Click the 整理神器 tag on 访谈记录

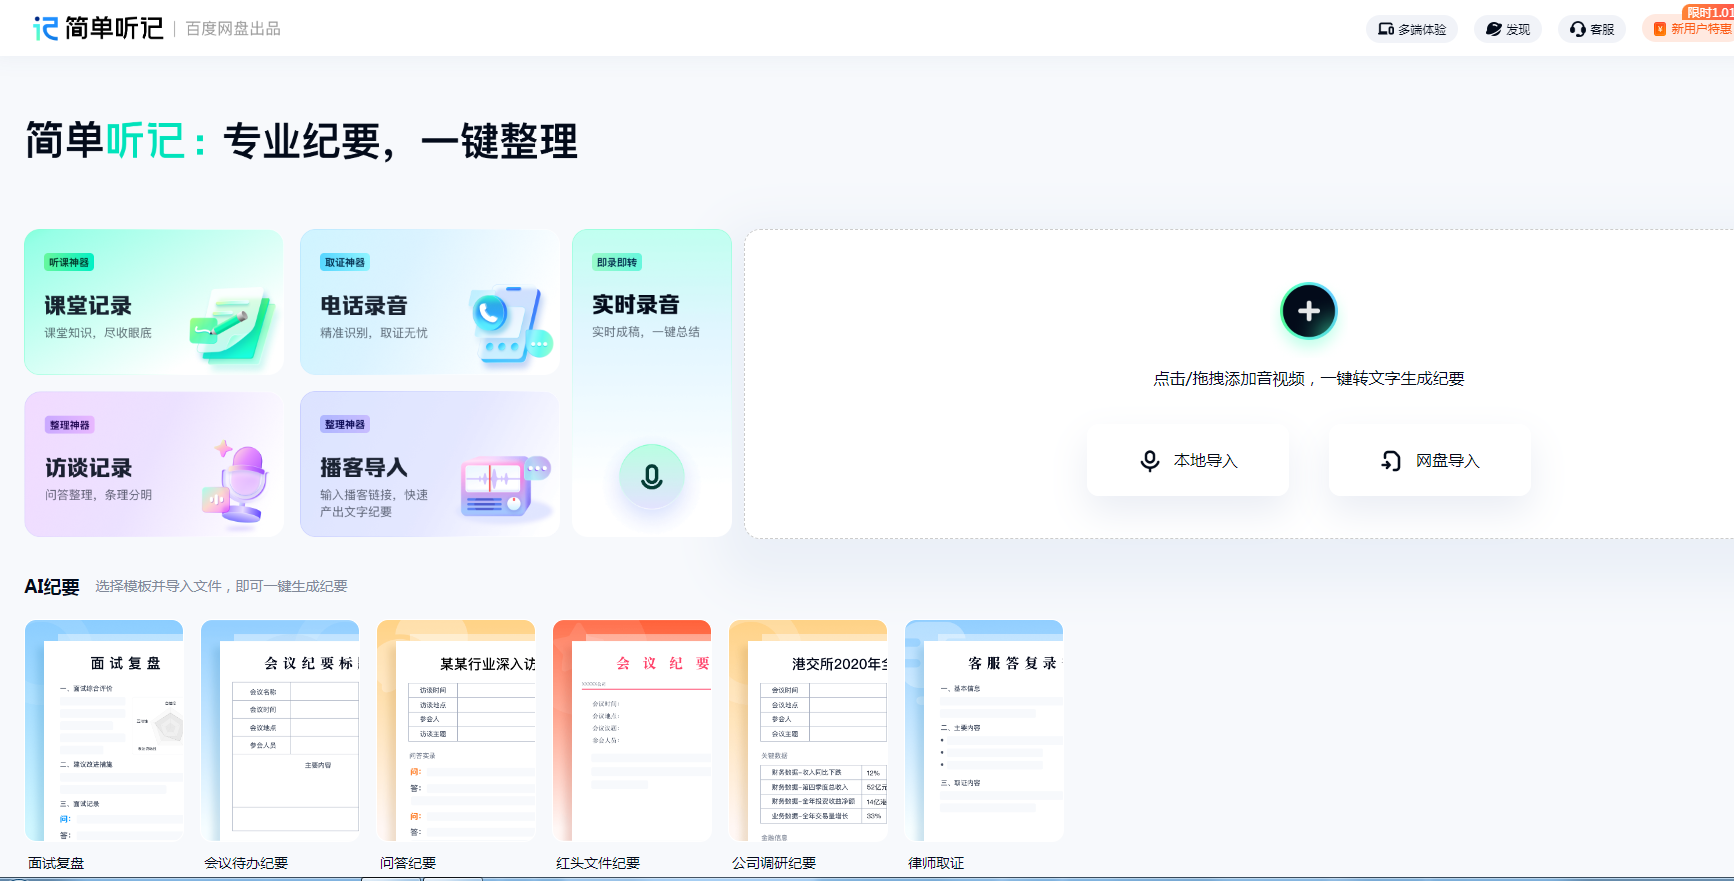(69, 425)
